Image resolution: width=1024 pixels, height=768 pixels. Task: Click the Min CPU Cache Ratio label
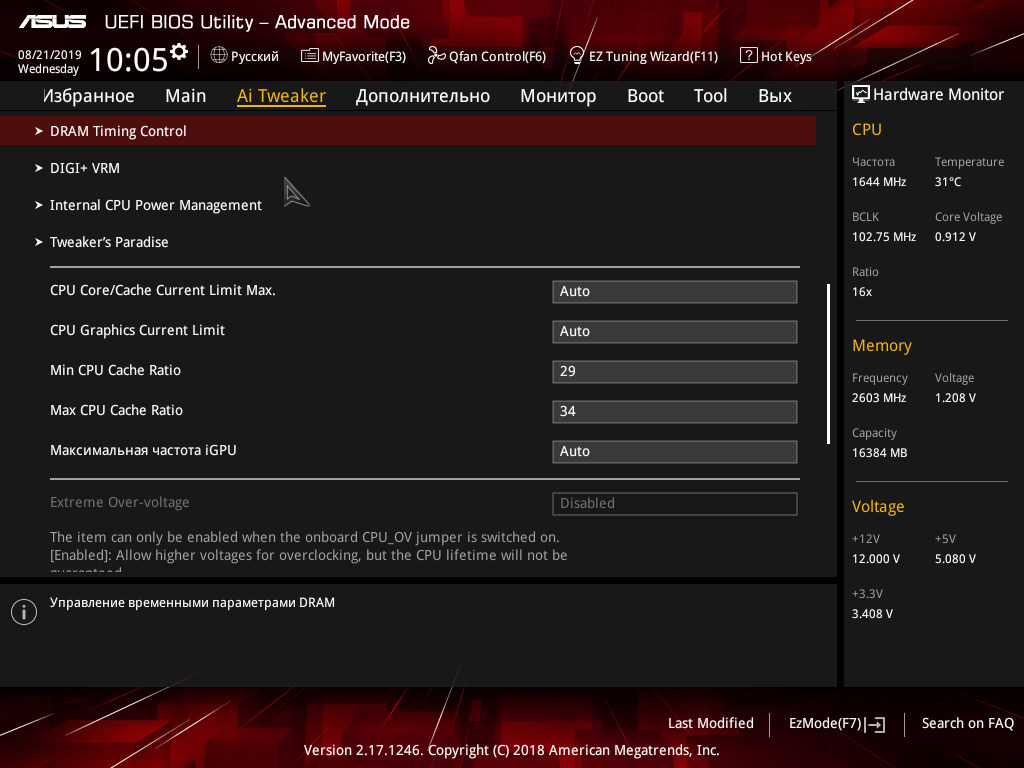click(x=116, y=370)
